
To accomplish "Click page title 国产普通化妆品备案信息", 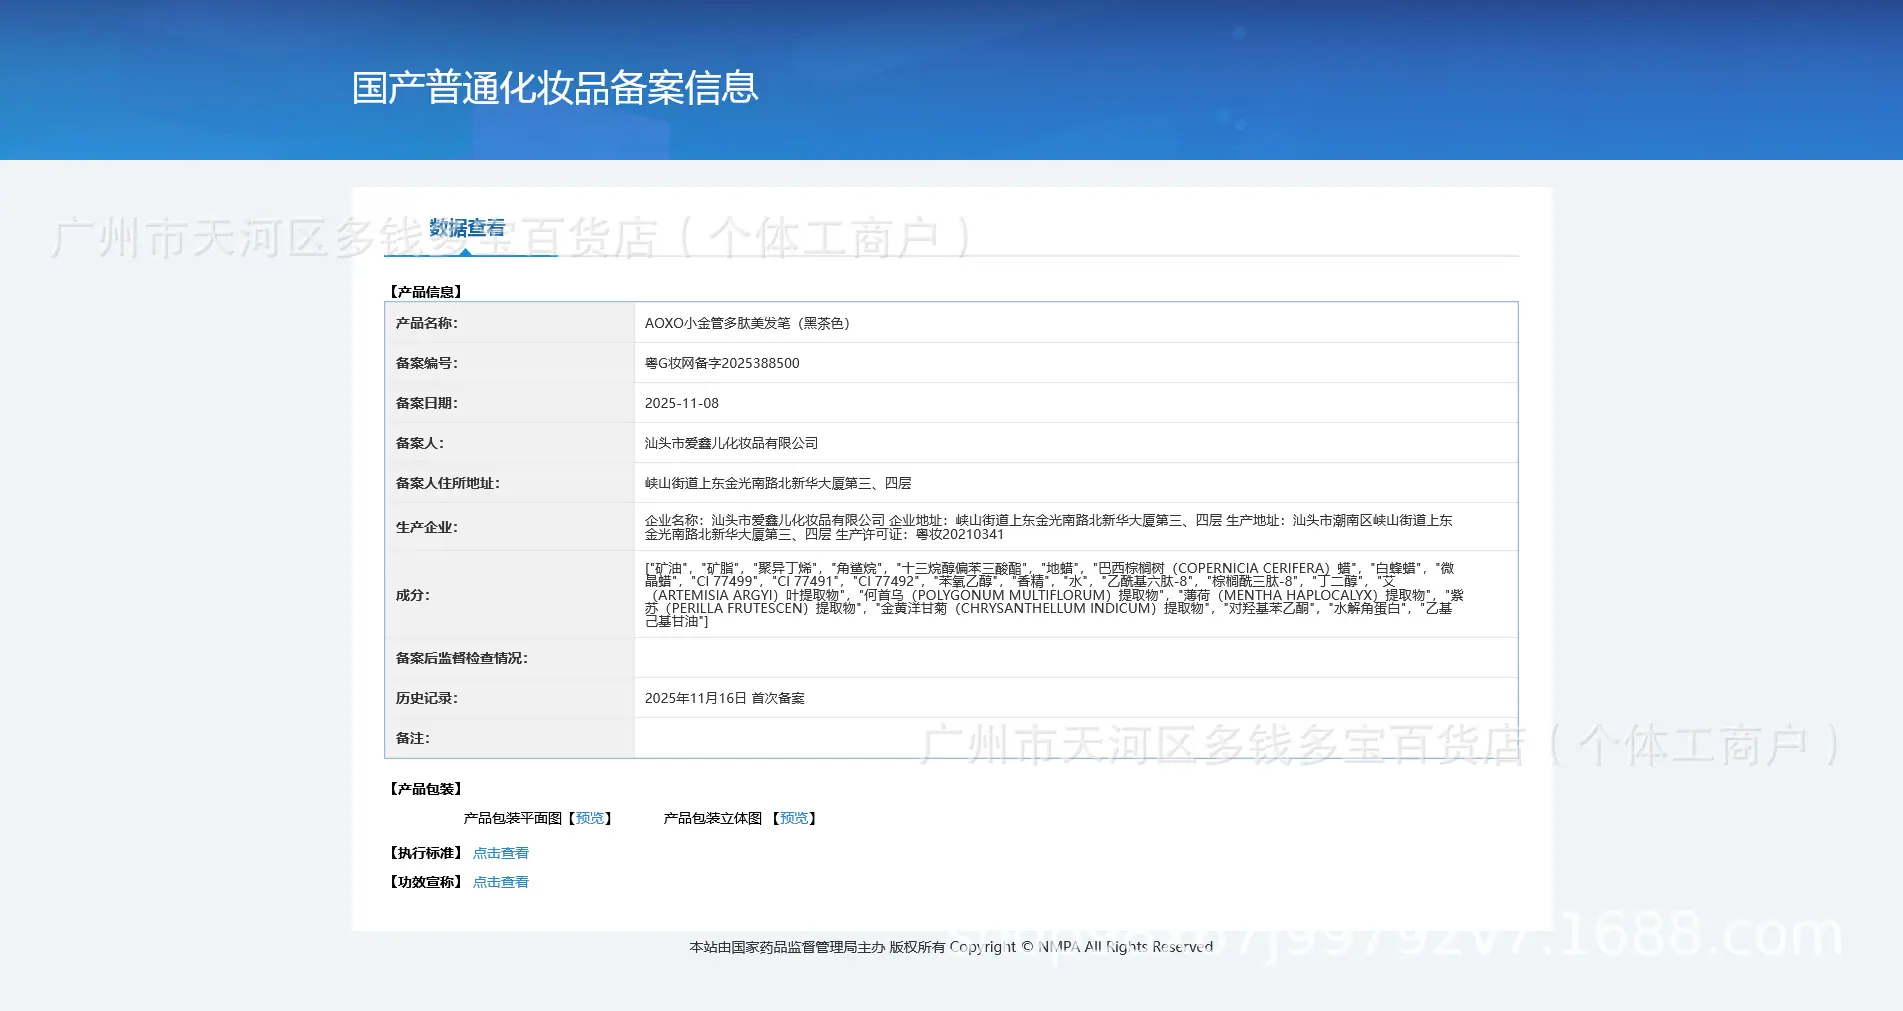I will click(x=555, y=88).
